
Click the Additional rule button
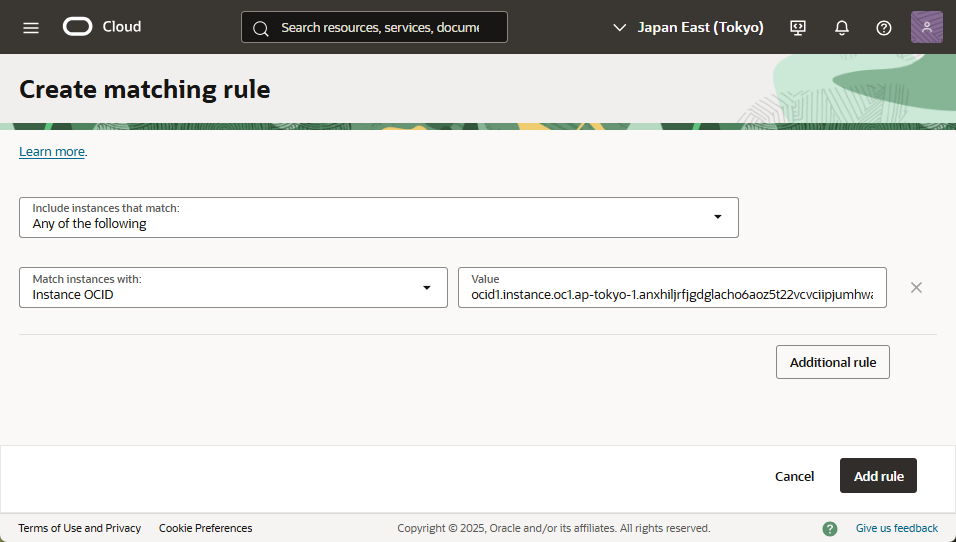click(832, 362)
